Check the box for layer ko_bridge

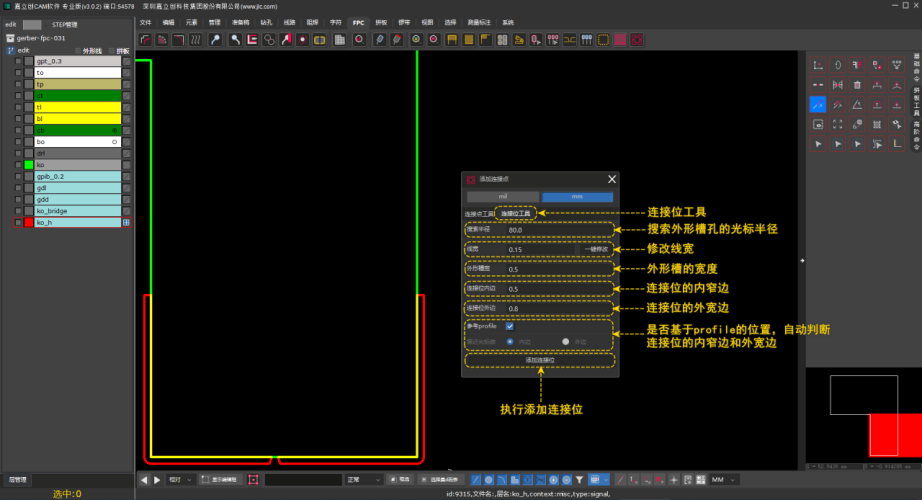coord(18,211)
